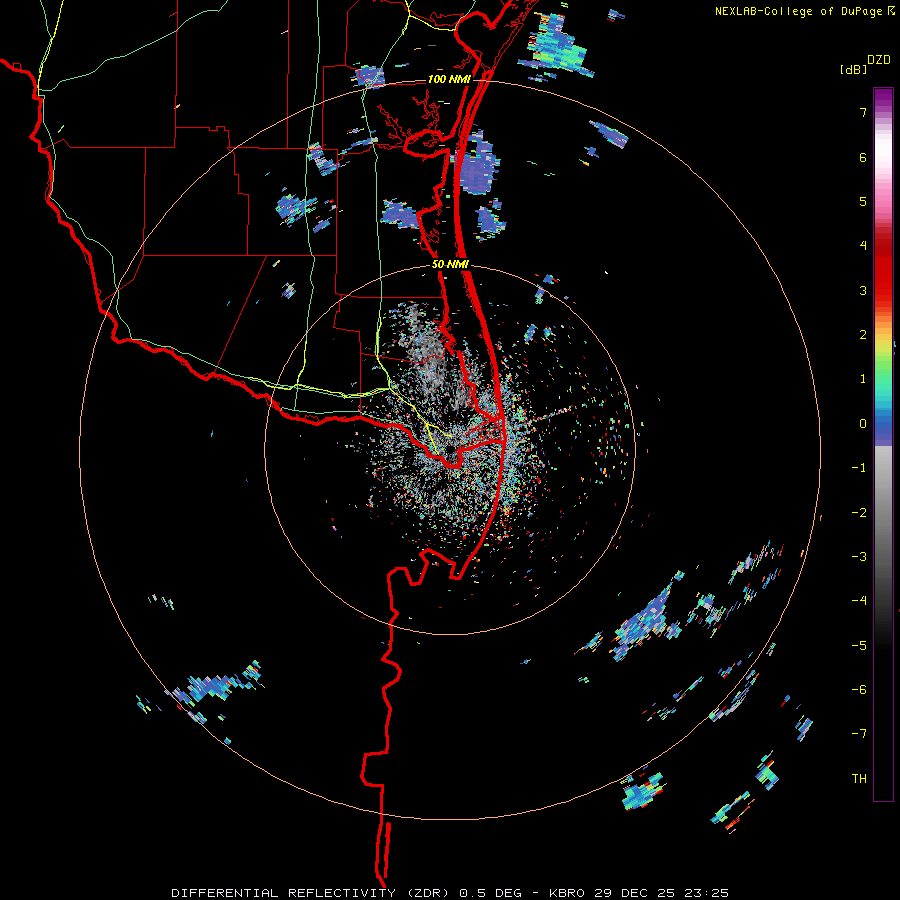Viewport: 900px width, 900px height.
Task: Click the Differential Reflectivity product caption
Action: [450, 893]
